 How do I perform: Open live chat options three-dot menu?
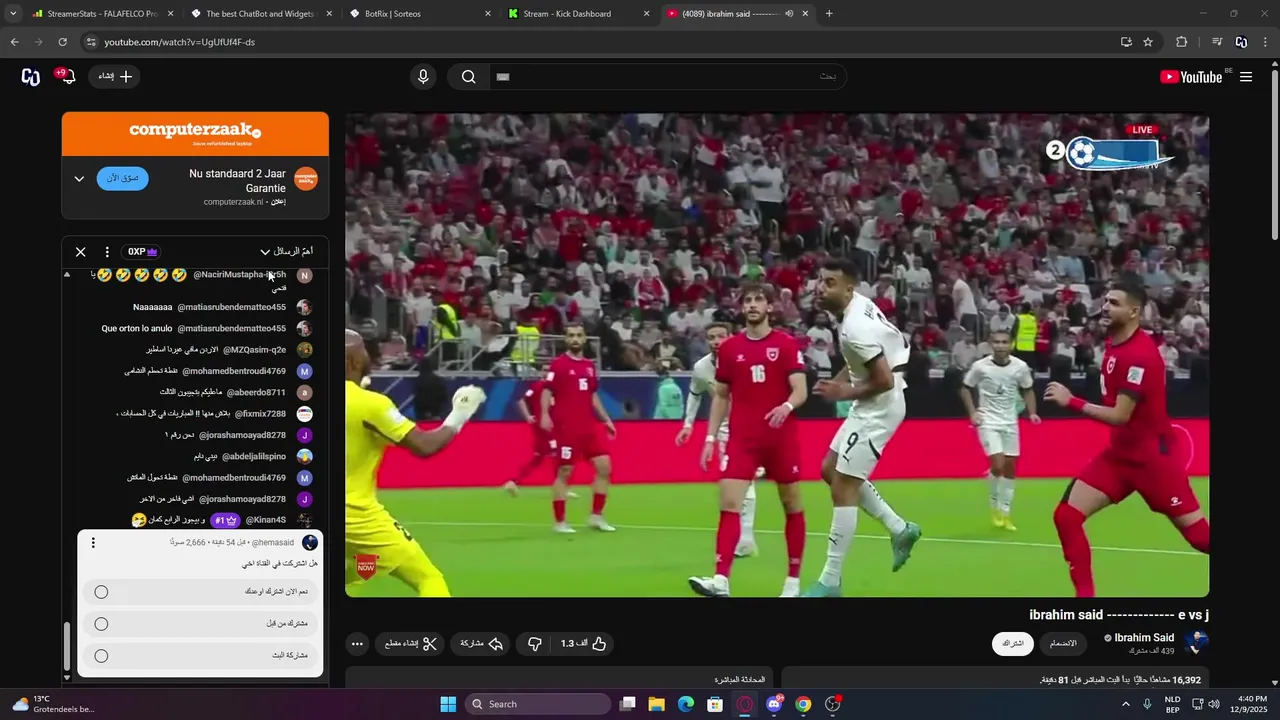click(107, 252)
